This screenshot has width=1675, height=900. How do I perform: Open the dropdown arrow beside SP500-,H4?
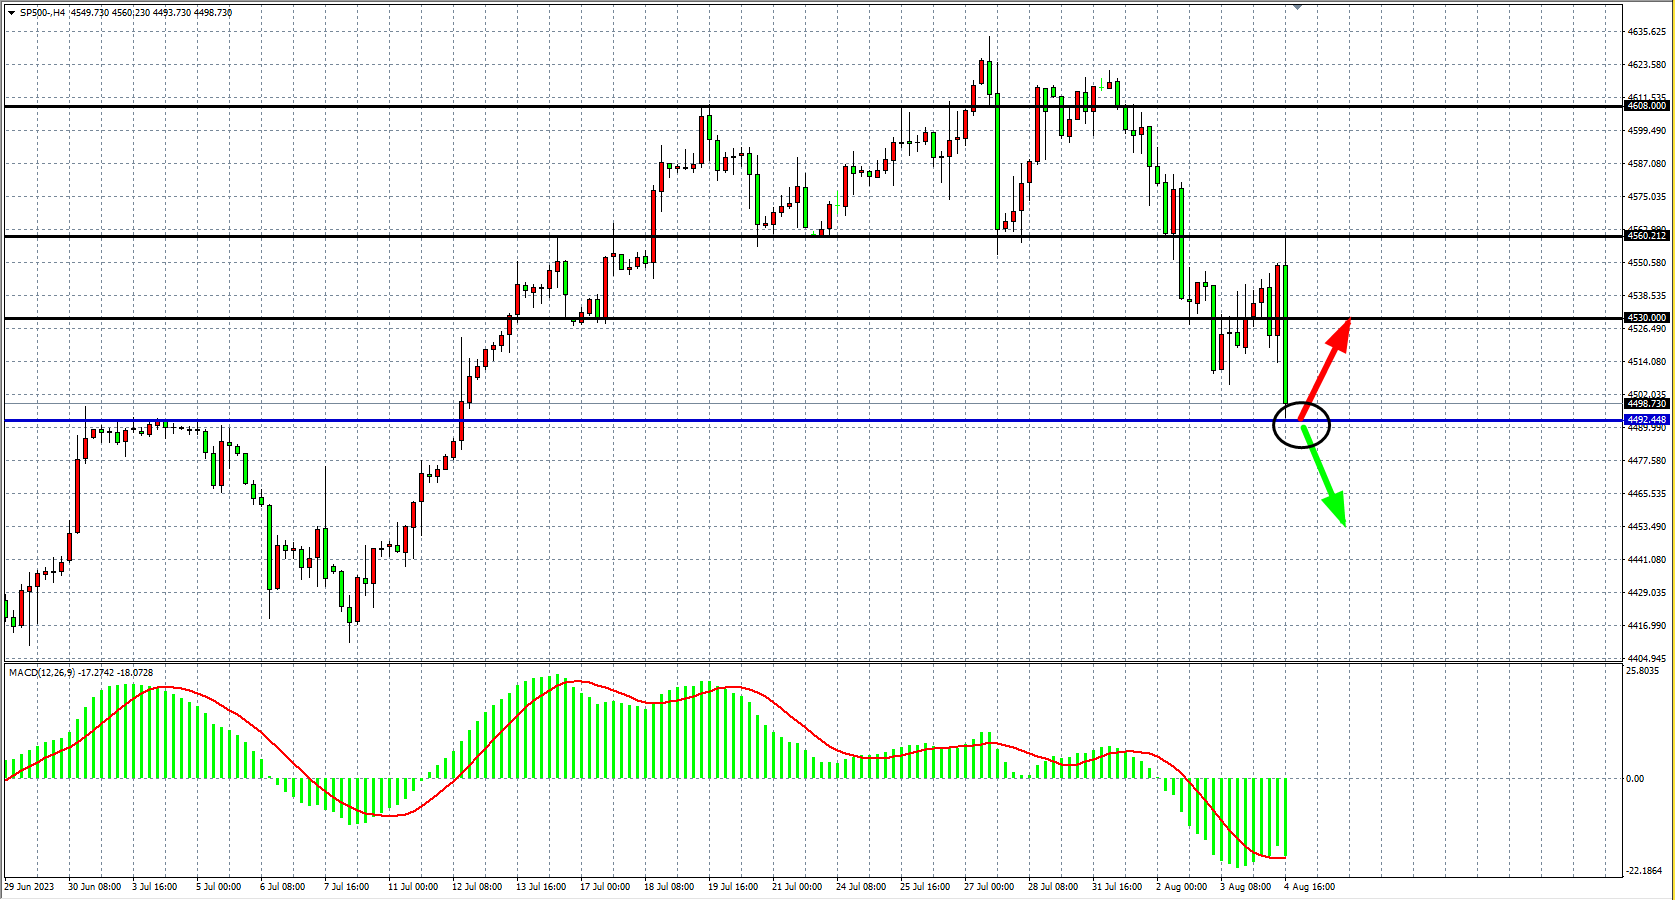pyautogui.click(x=11, y=13)
